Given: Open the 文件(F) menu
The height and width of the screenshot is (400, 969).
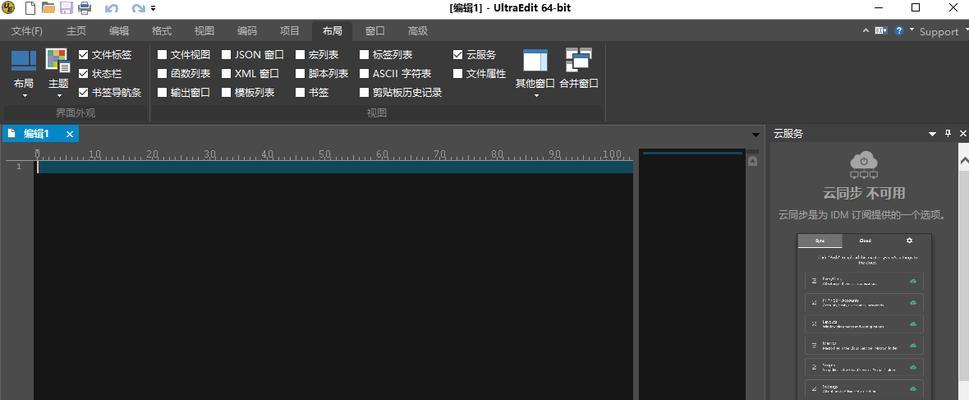Looking at the screenshot, I should pos(27,31).
